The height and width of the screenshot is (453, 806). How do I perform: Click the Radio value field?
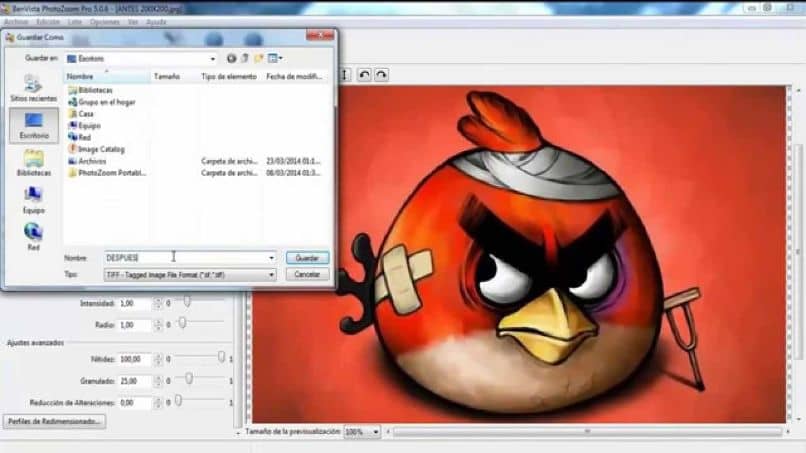point(135,325)
